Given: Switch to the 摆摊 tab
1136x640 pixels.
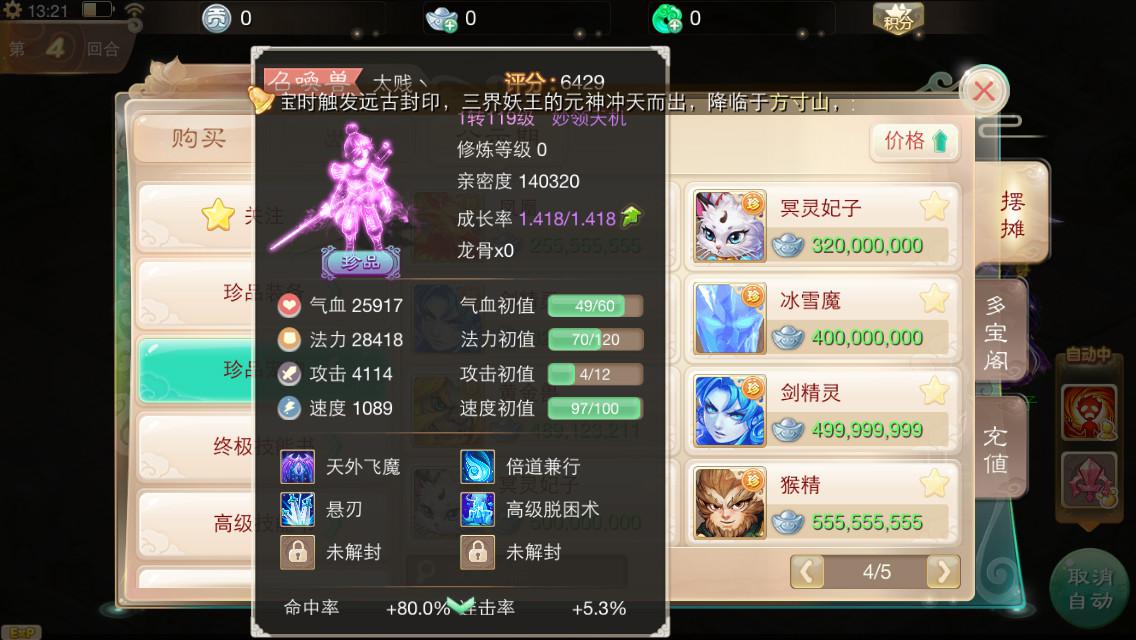Looking at the screenshot, I should (1012, 215).
